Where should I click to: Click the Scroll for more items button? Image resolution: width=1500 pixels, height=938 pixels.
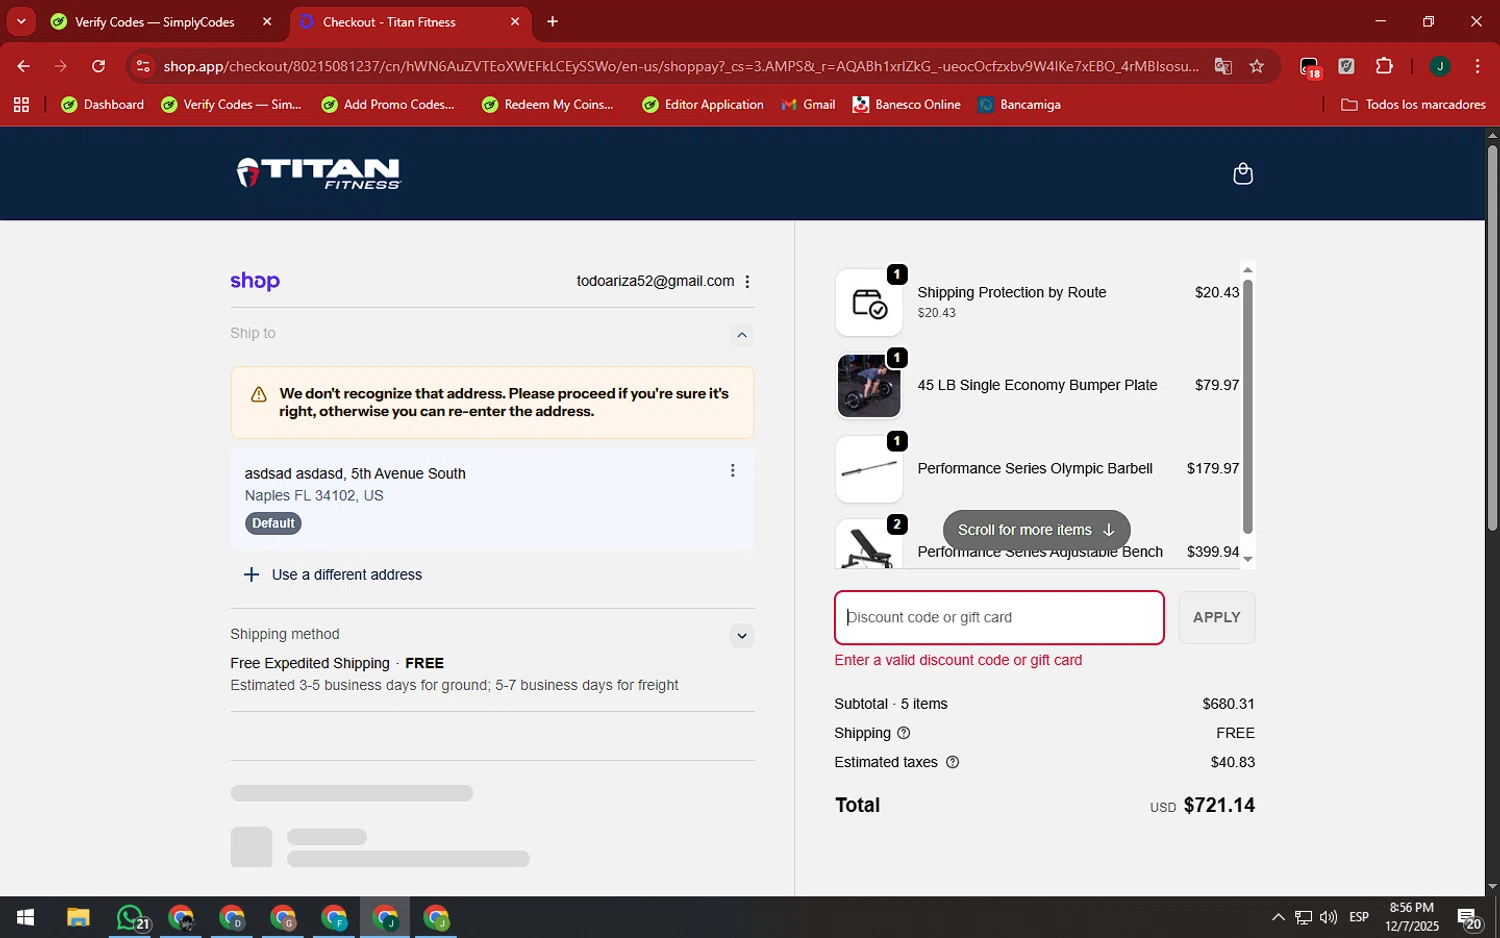(1036, 530)
